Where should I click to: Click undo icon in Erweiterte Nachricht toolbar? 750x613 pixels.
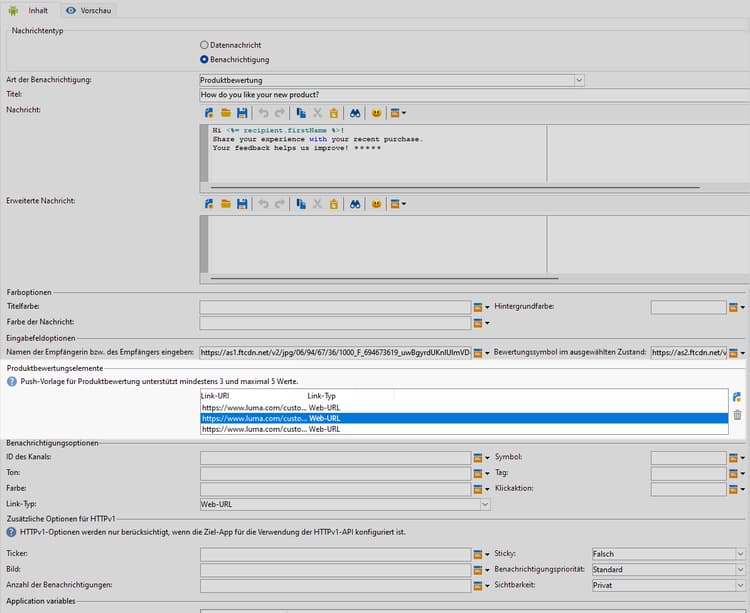click(x=264, y=204)
